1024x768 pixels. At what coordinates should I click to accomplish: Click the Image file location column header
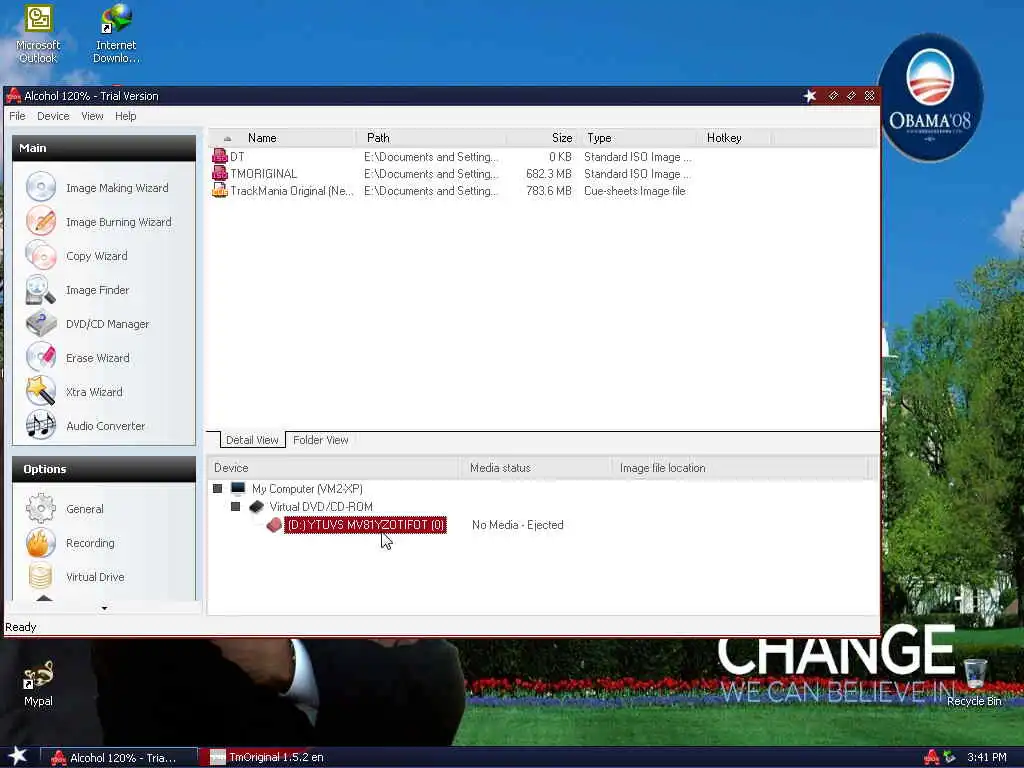[x=739, y=468]
